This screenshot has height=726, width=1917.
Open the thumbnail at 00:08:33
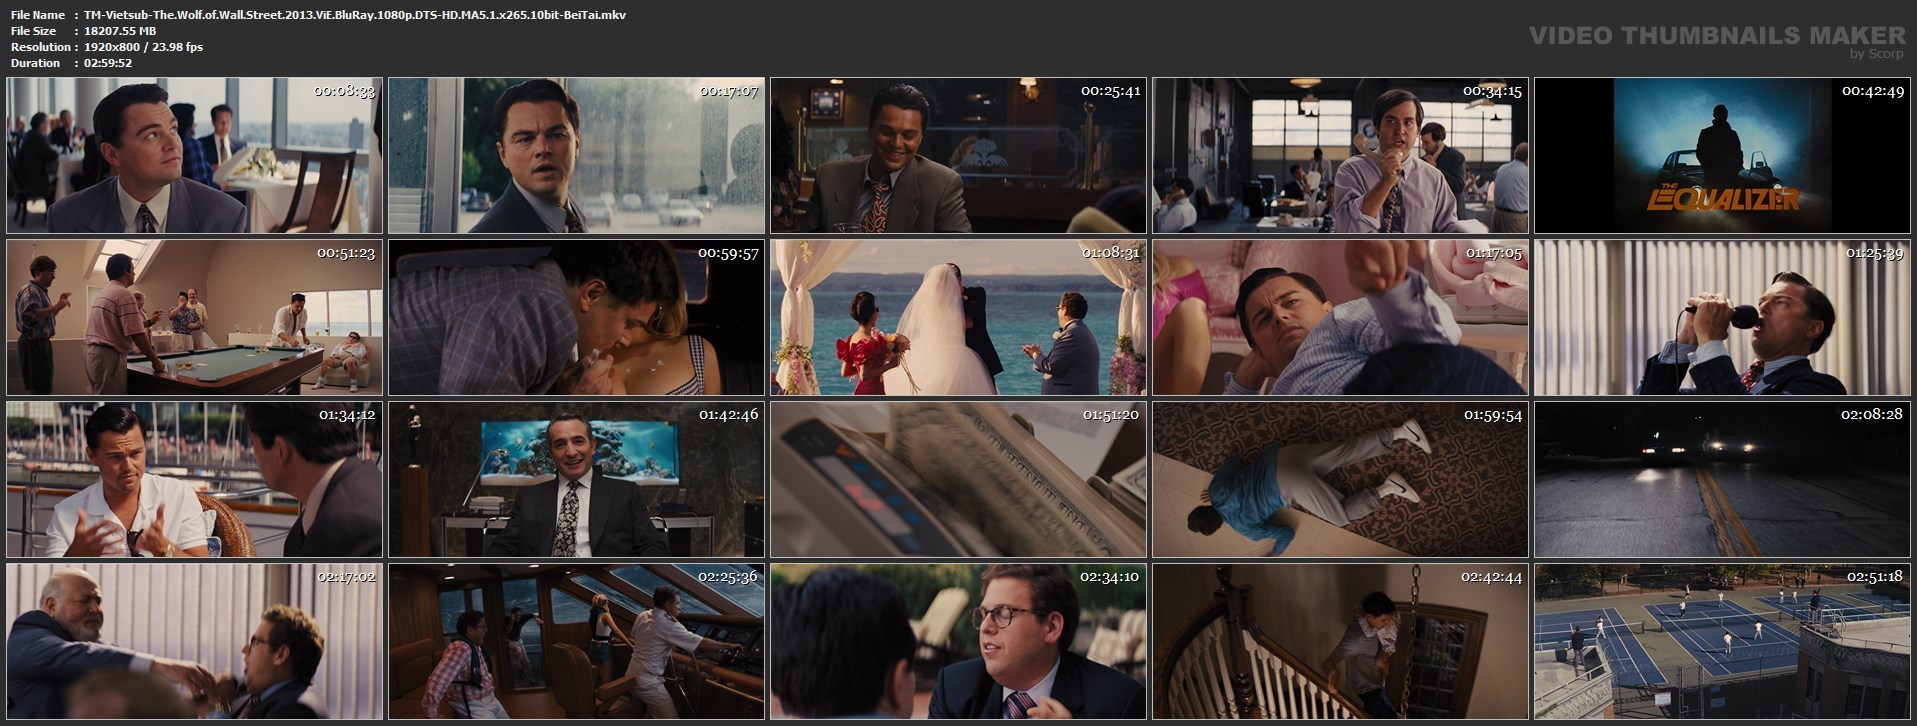click(x=194, y=156)
